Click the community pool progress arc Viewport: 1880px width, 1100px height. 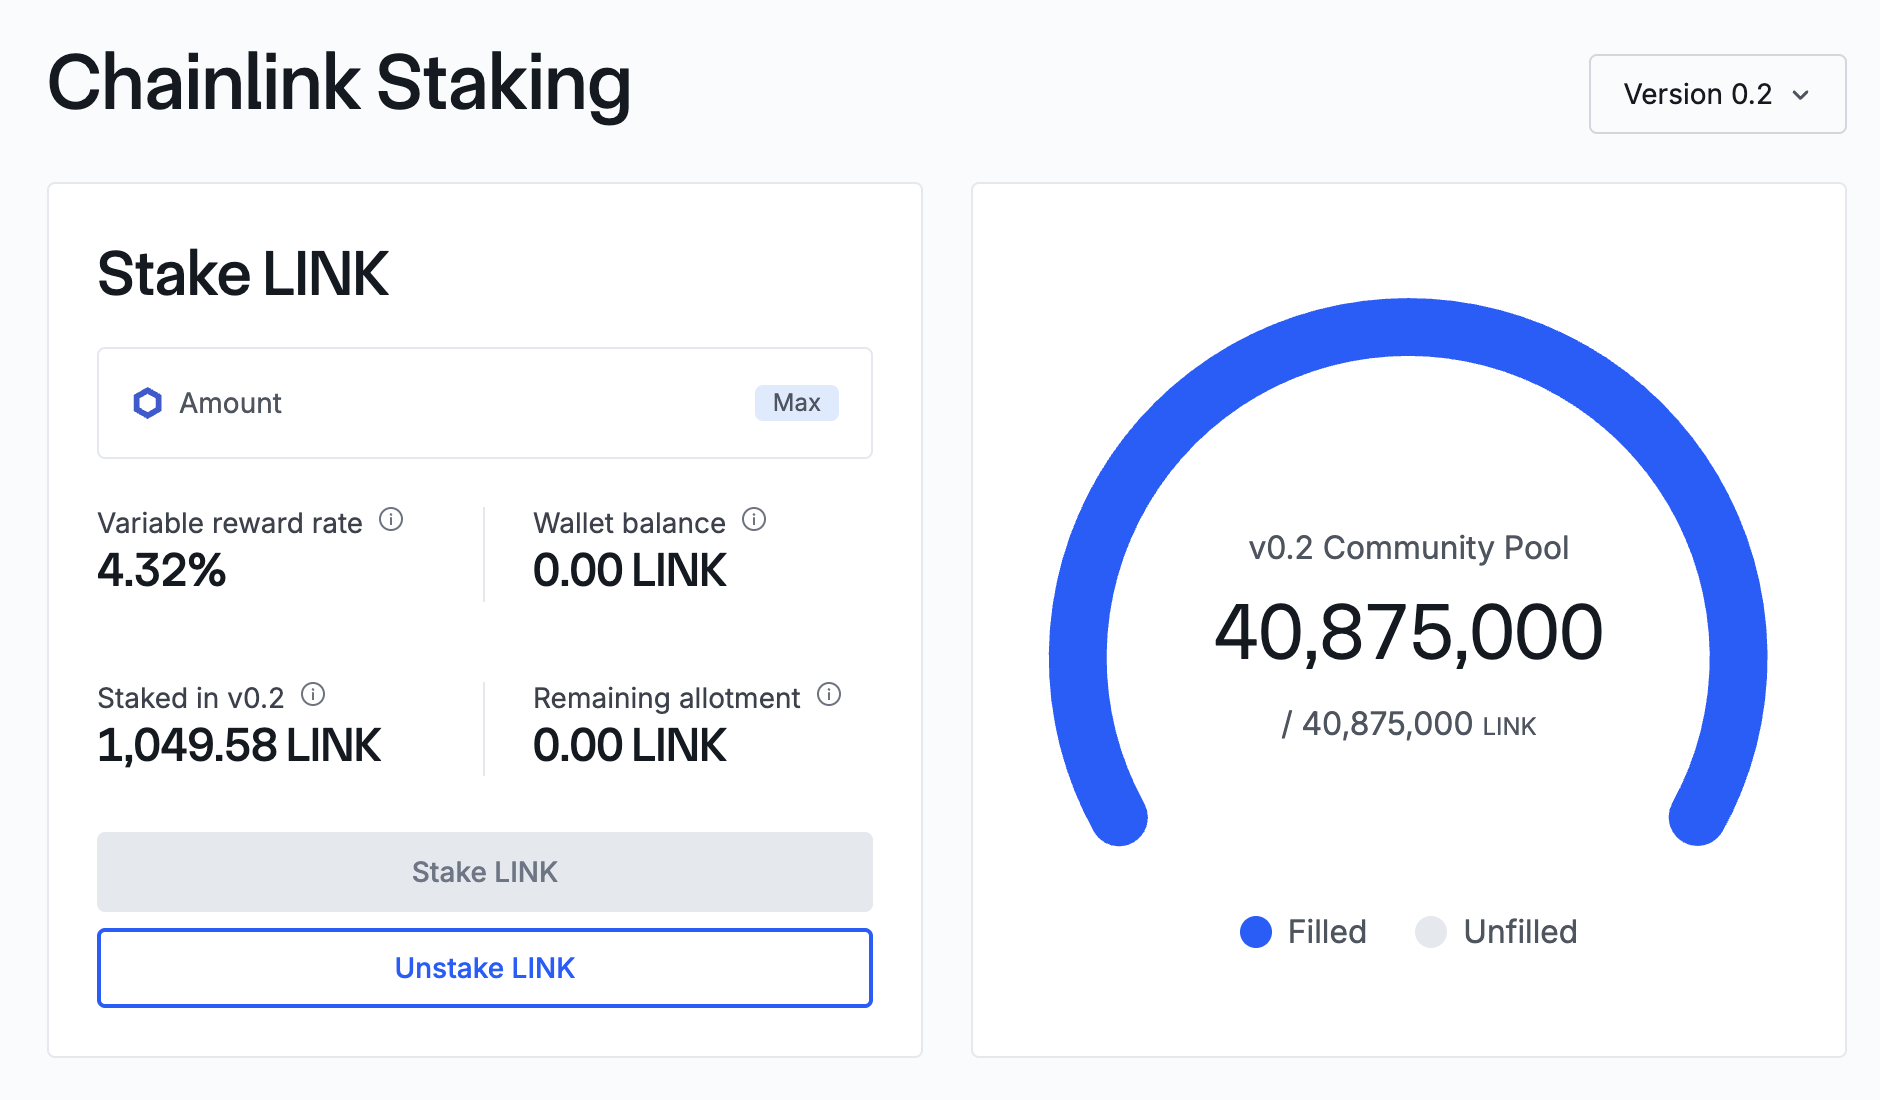[x=1408, y=328]
